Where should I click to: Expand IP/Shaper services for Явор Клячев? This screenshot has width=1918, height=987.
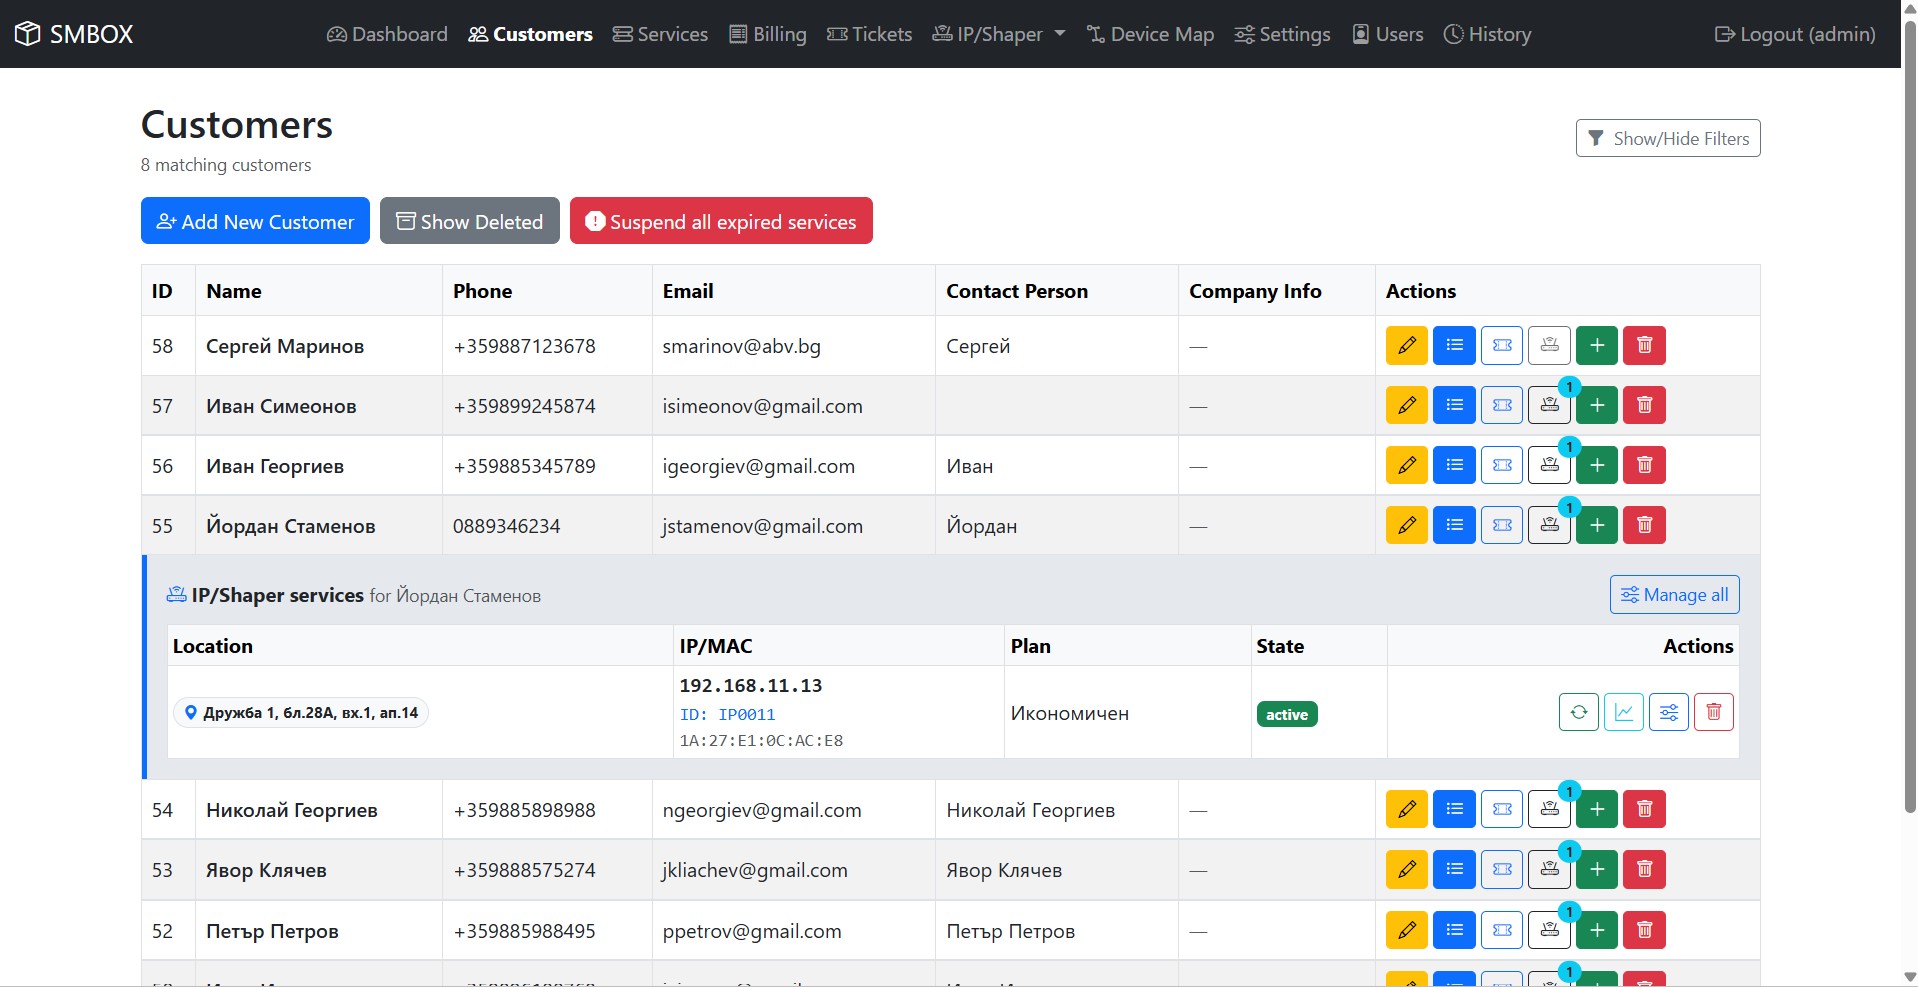coord(1549,869)
